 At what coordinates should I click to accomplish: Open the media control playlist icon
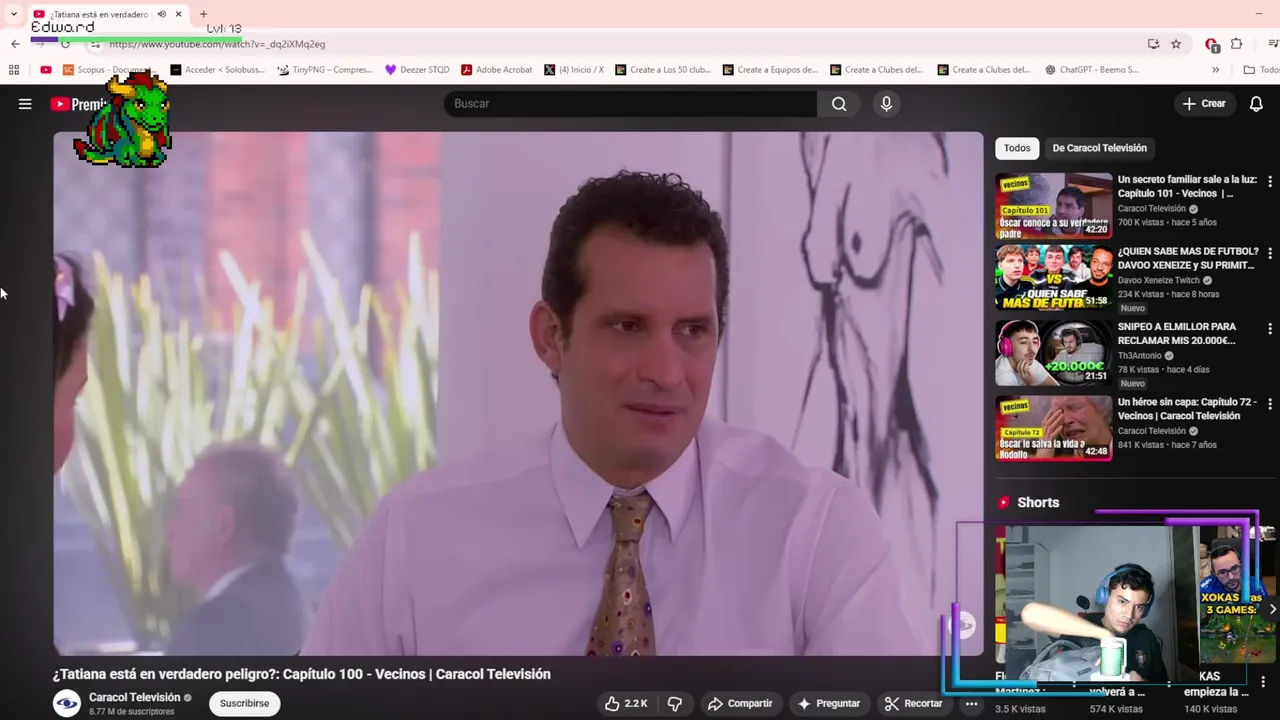1272,44
